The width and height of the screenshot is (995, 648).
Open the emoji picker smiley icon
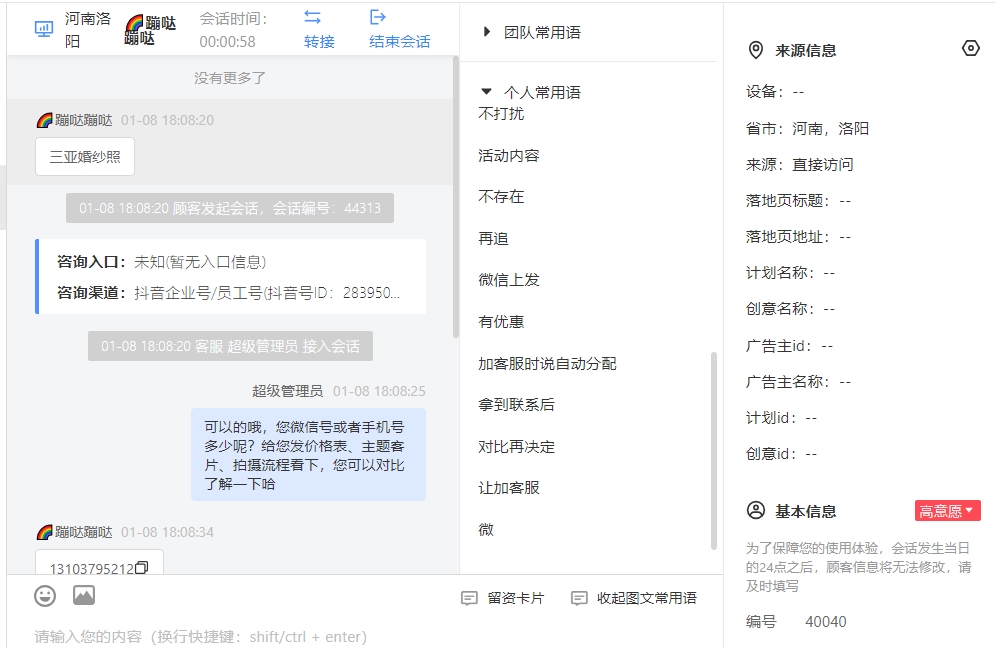click(x=45, y=596)
